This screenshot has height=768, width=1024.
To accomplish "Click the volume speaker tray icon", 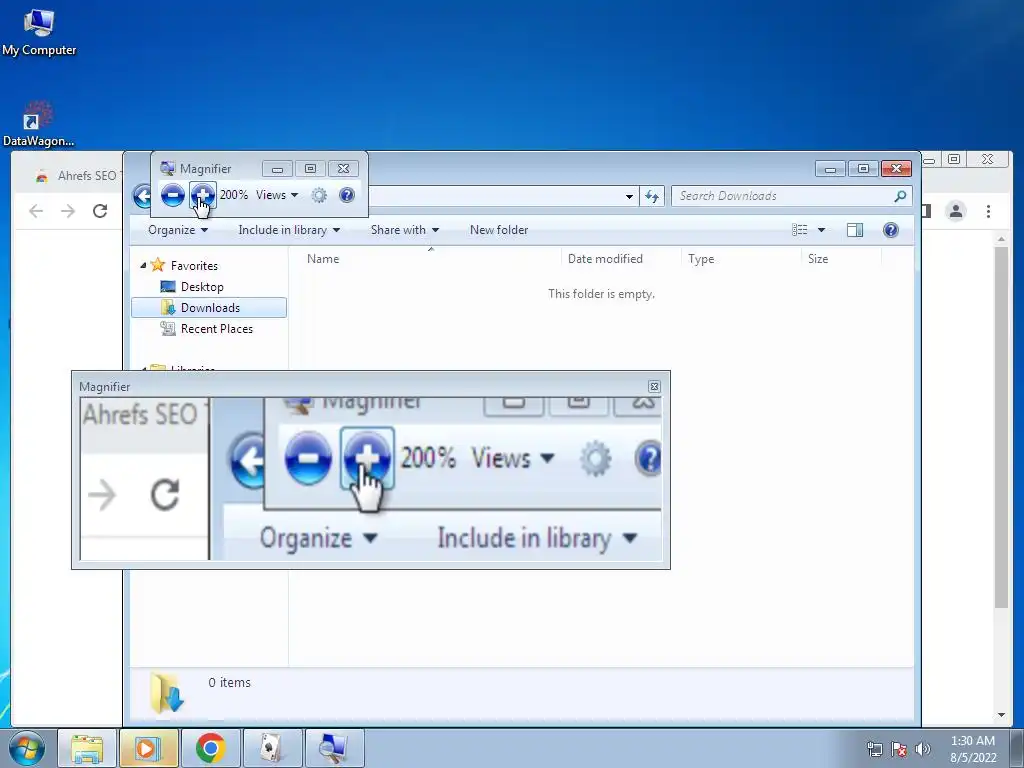I will tap(923, 749).
